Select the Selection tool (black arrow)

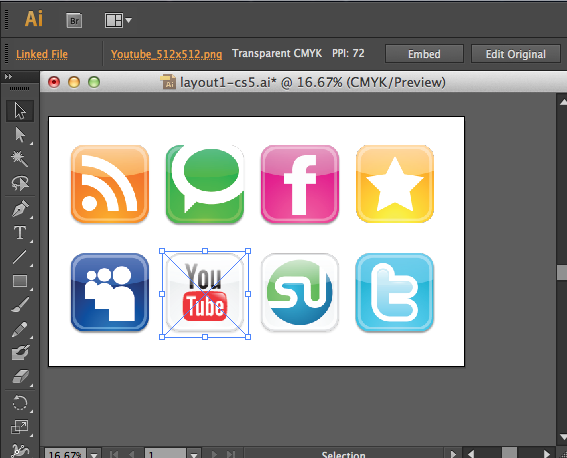(20, 111)
